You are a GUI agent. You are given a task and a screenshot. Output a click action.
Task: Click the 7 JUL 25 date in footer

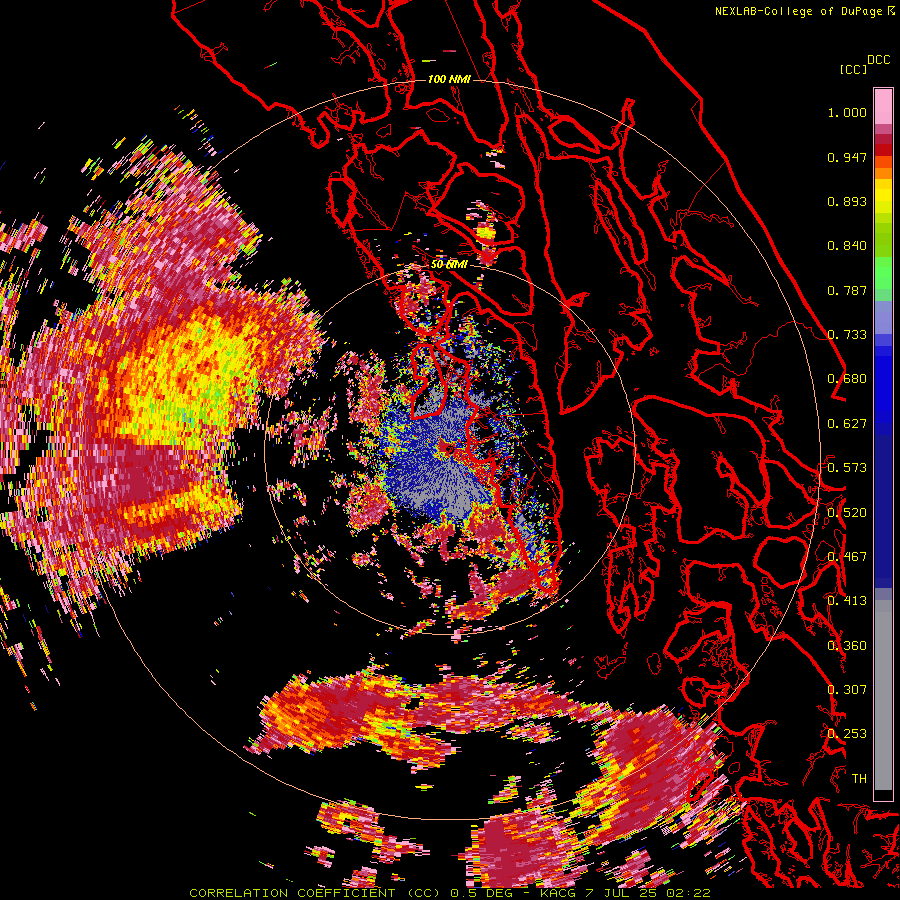click(622, 893)
